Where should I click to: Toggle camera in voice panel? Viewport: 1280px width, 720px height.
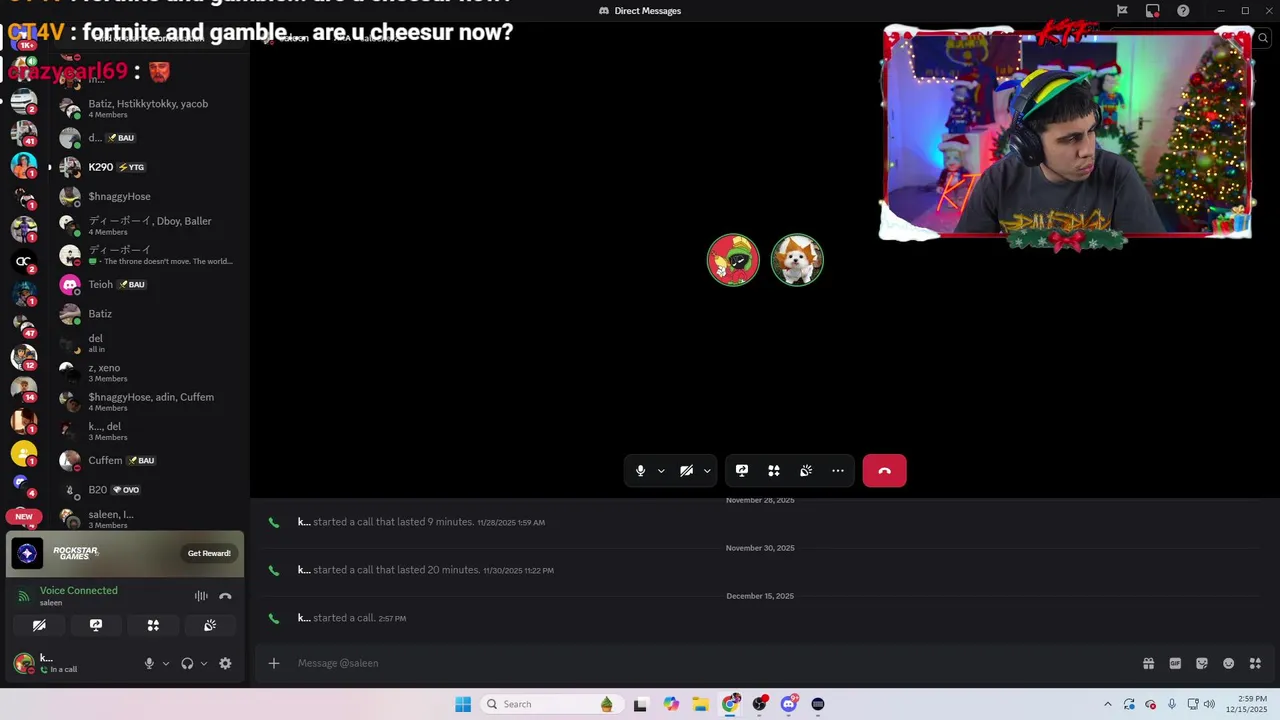pos(39,625)
